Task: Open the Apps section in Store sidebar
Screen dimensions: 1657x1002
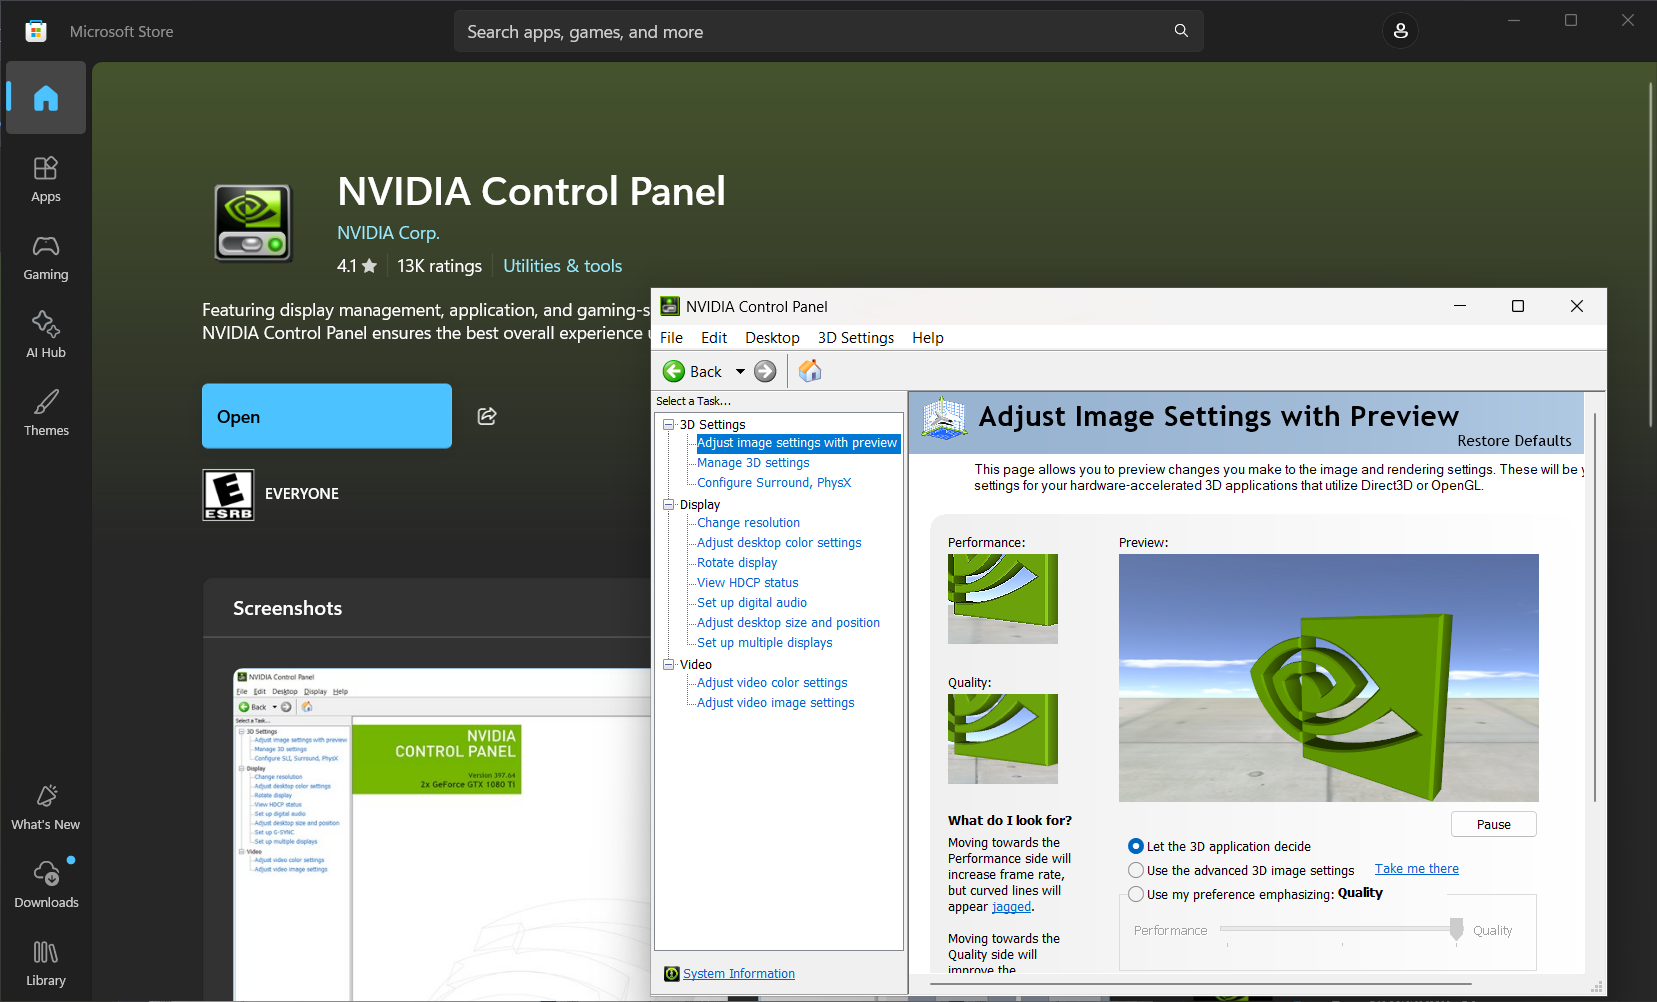Action: tap(46, 180)
